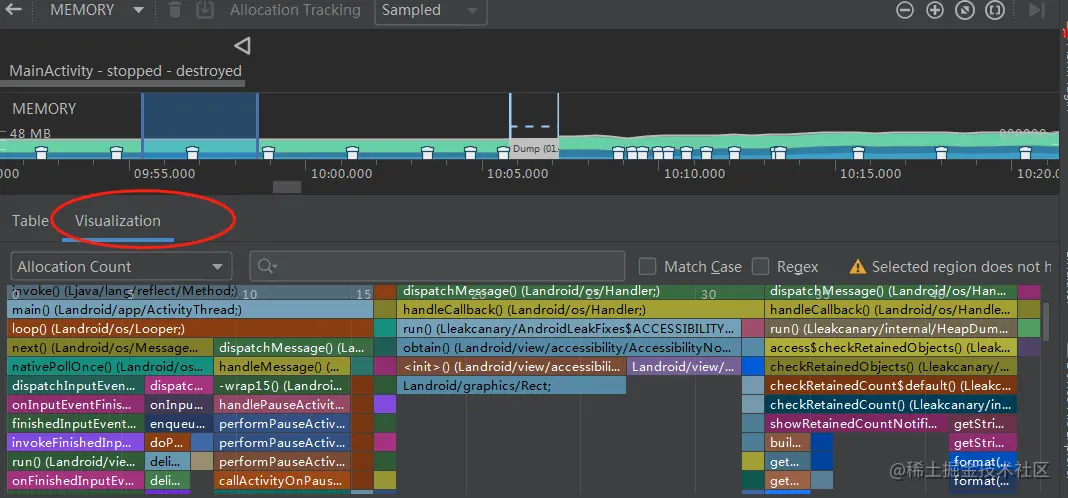Click the magnifier icon in the search box
The image size is (1068, 498).
pyautogui.click(x=266, y=266)
